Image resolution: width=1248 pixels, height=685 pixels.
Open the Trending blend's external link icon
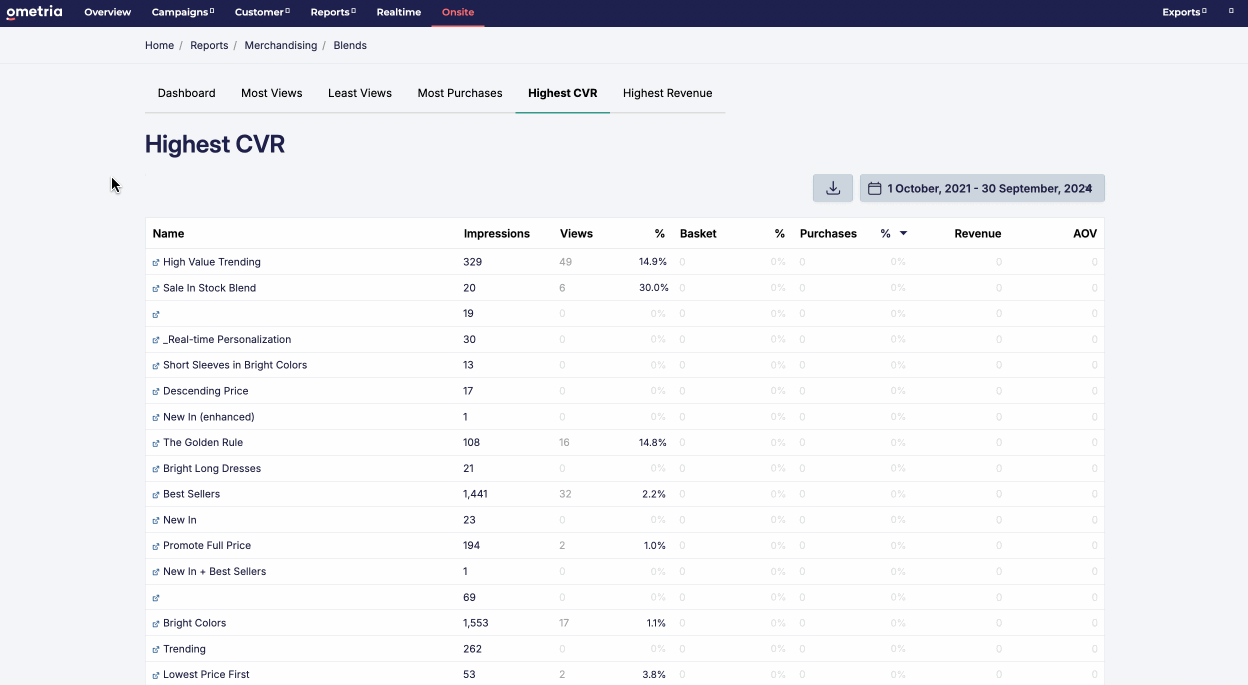[x=154, y=648]
